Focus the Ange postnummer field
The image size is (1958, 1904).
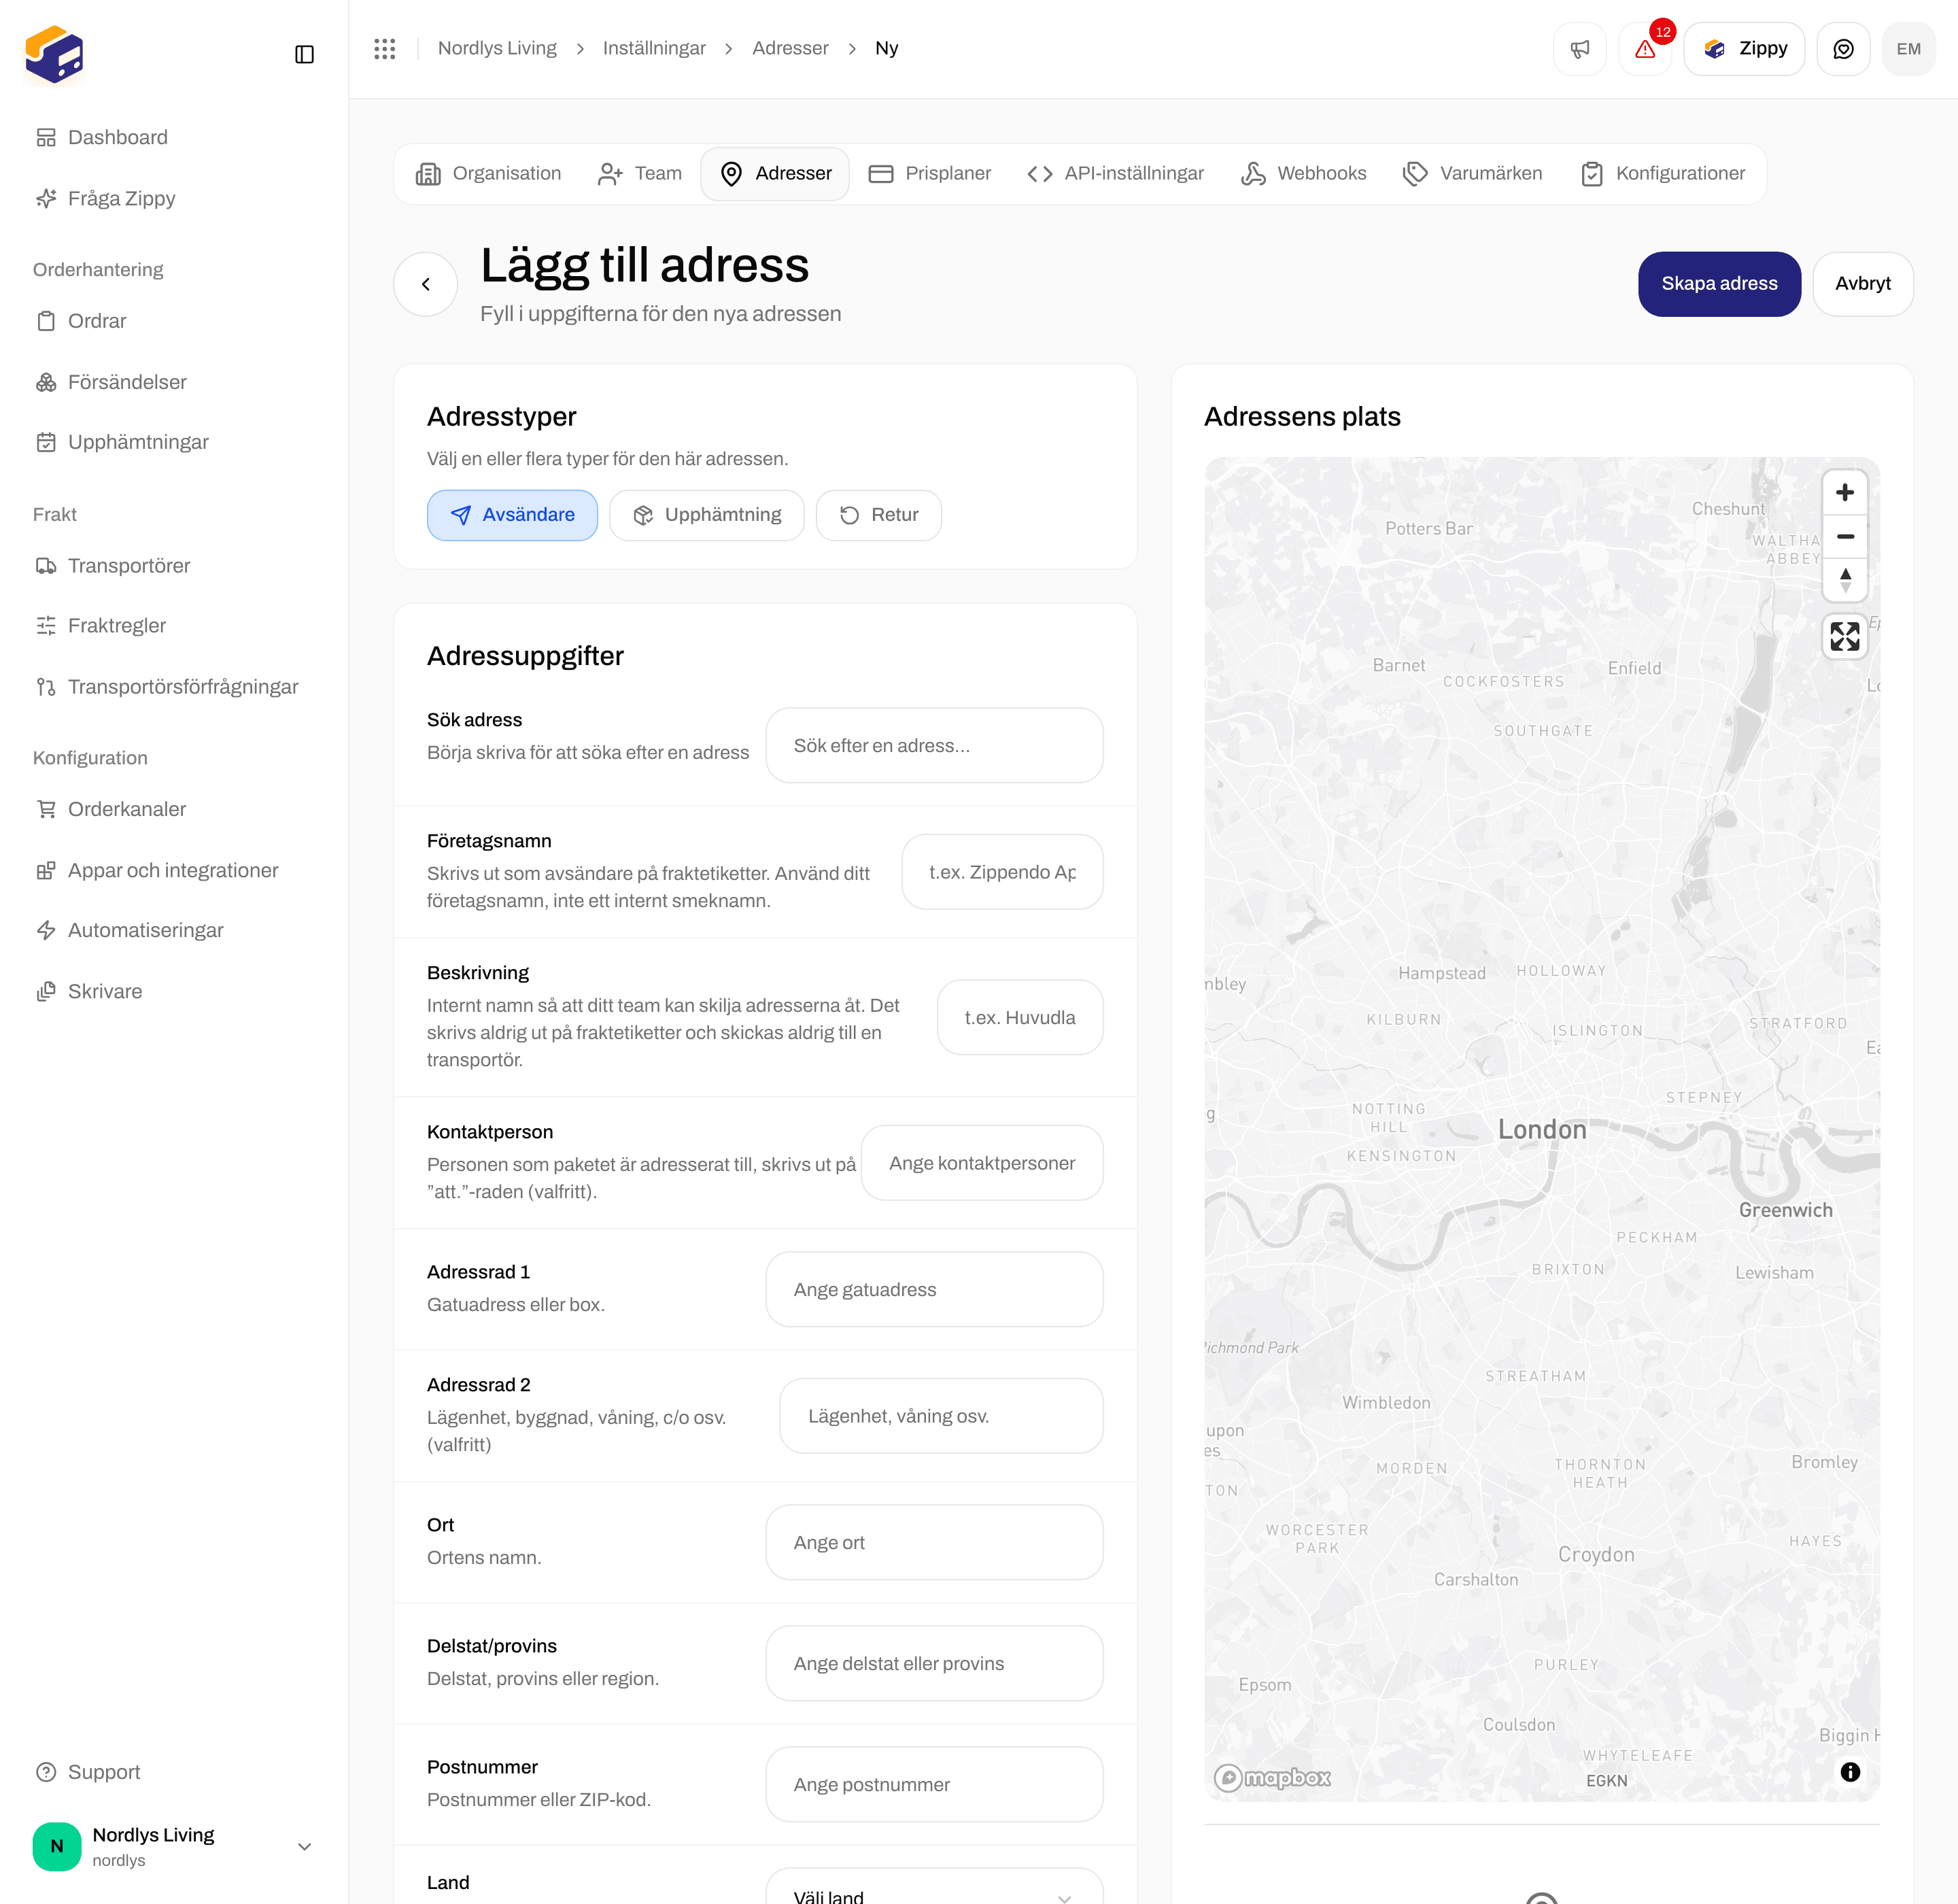click(x=934, y=1785)
